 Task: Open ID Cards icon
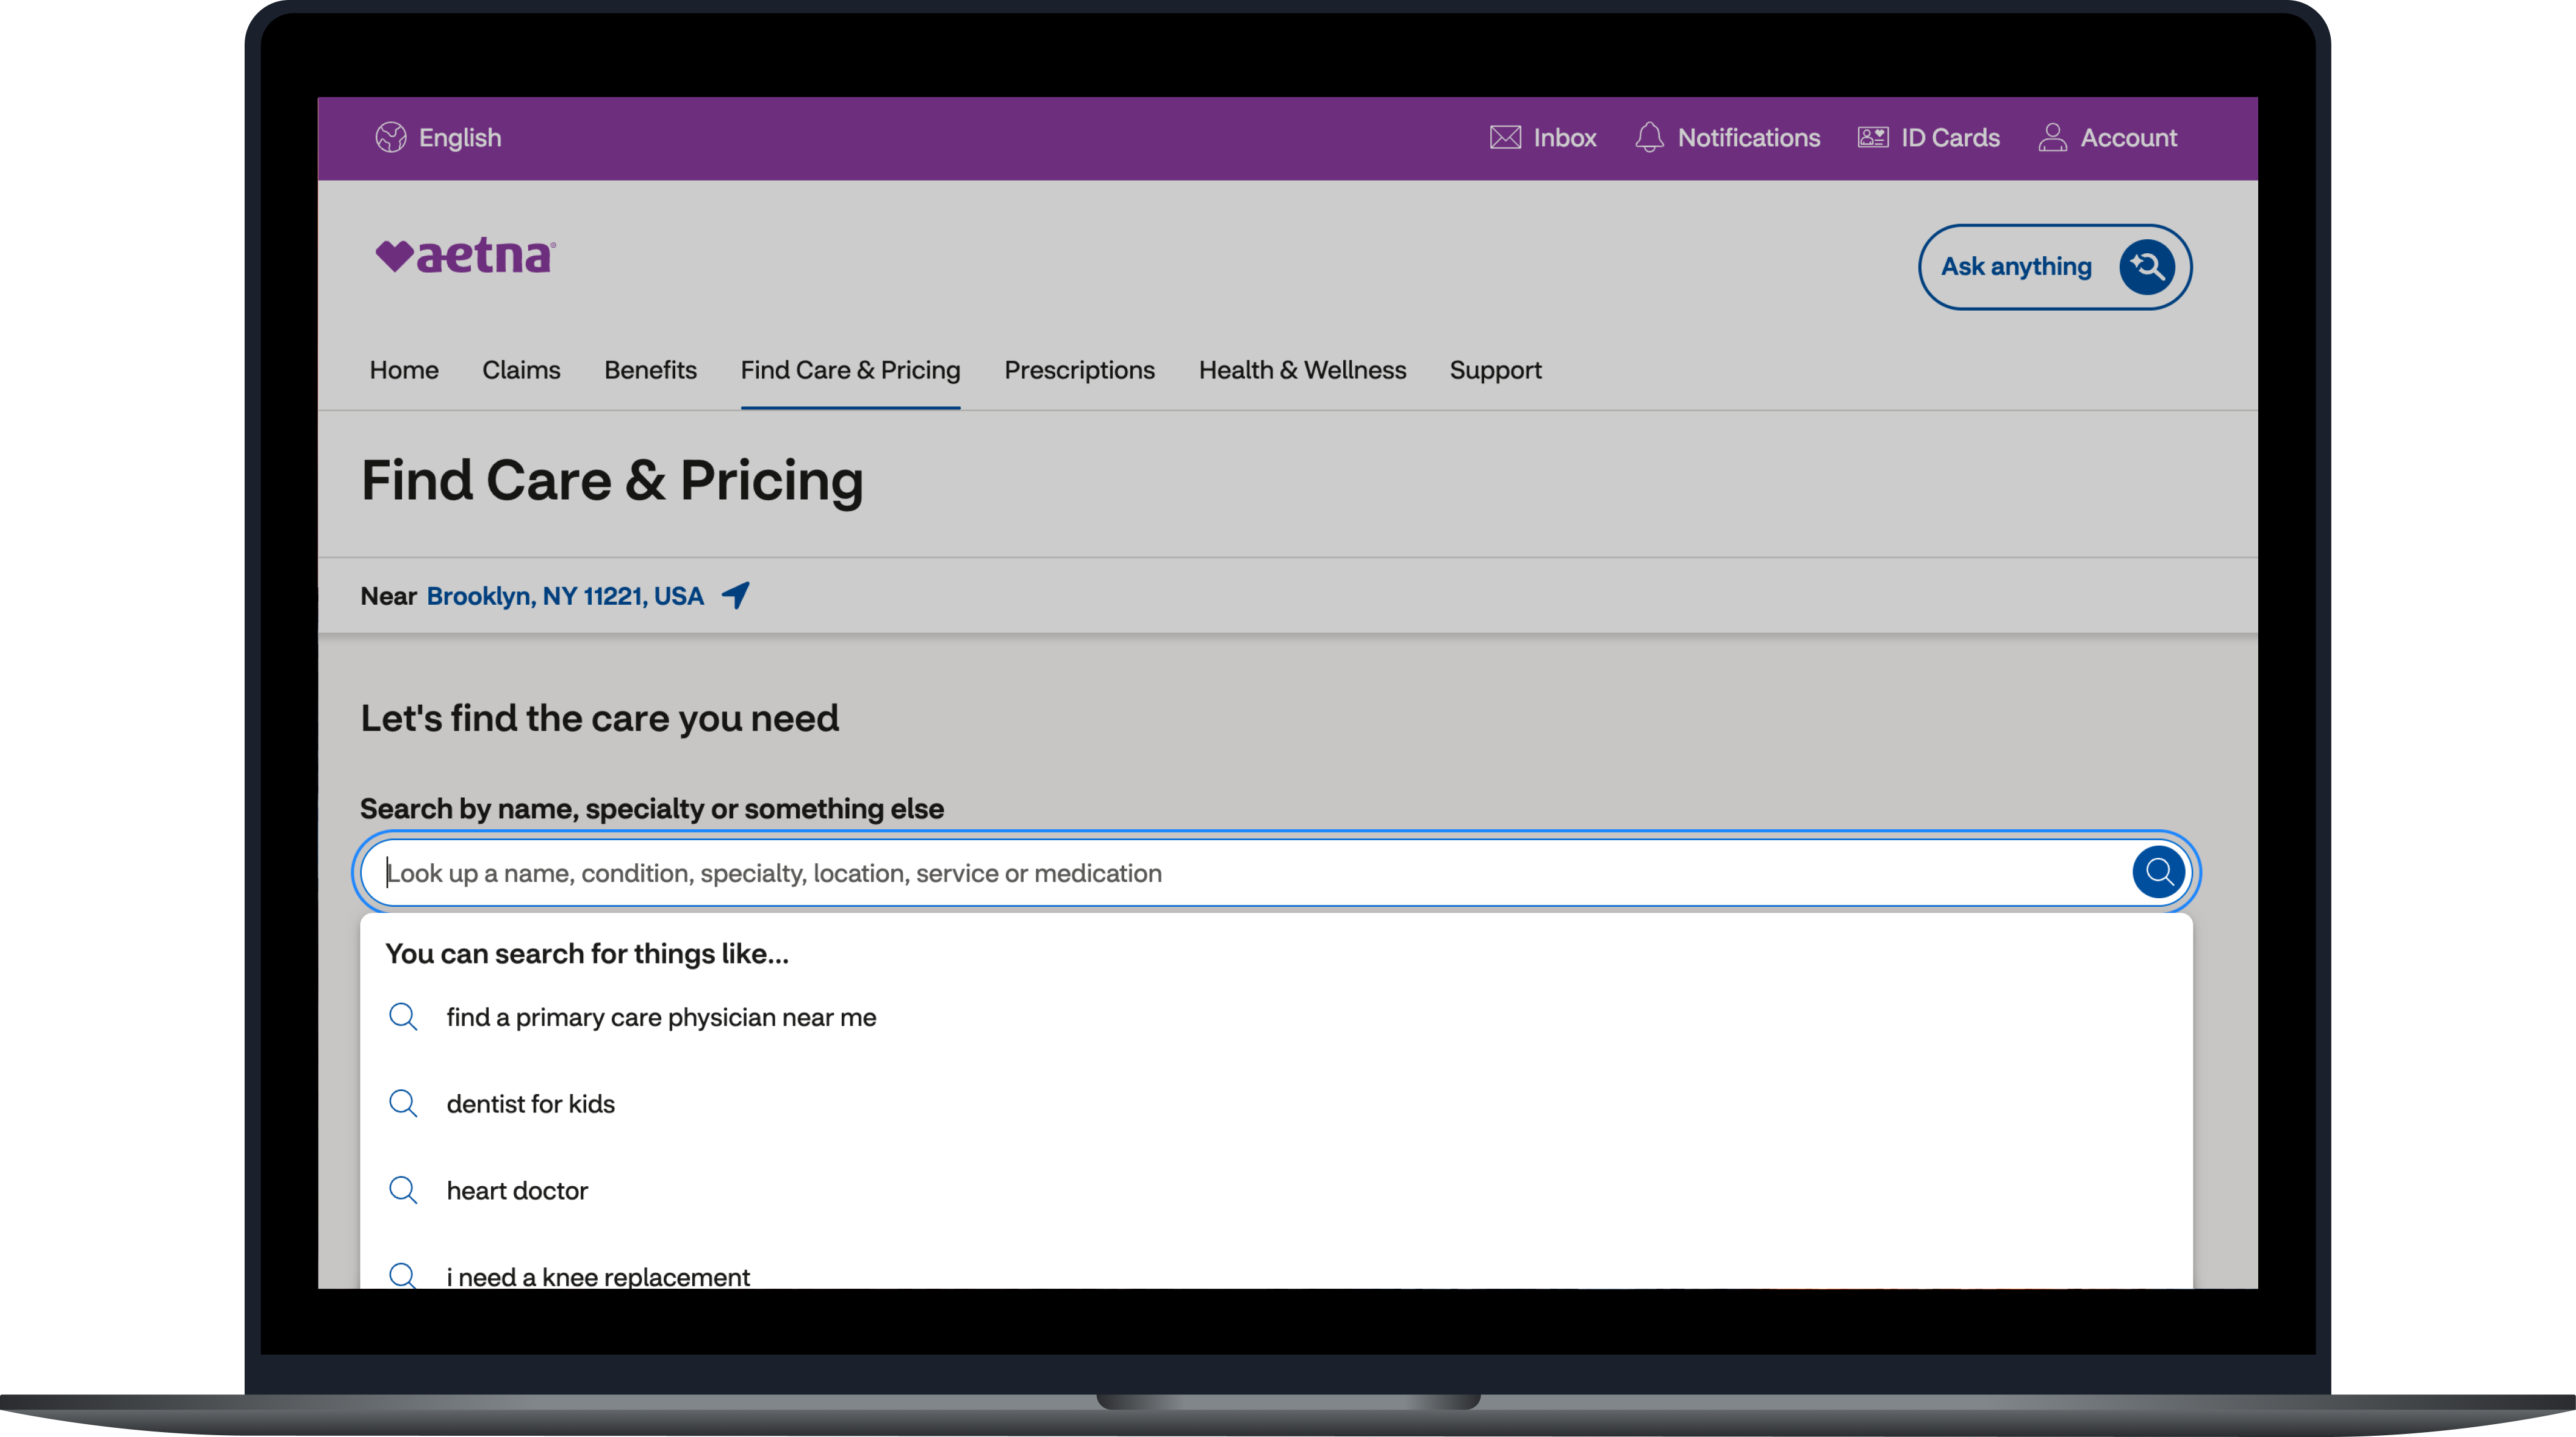[1872, 137]
